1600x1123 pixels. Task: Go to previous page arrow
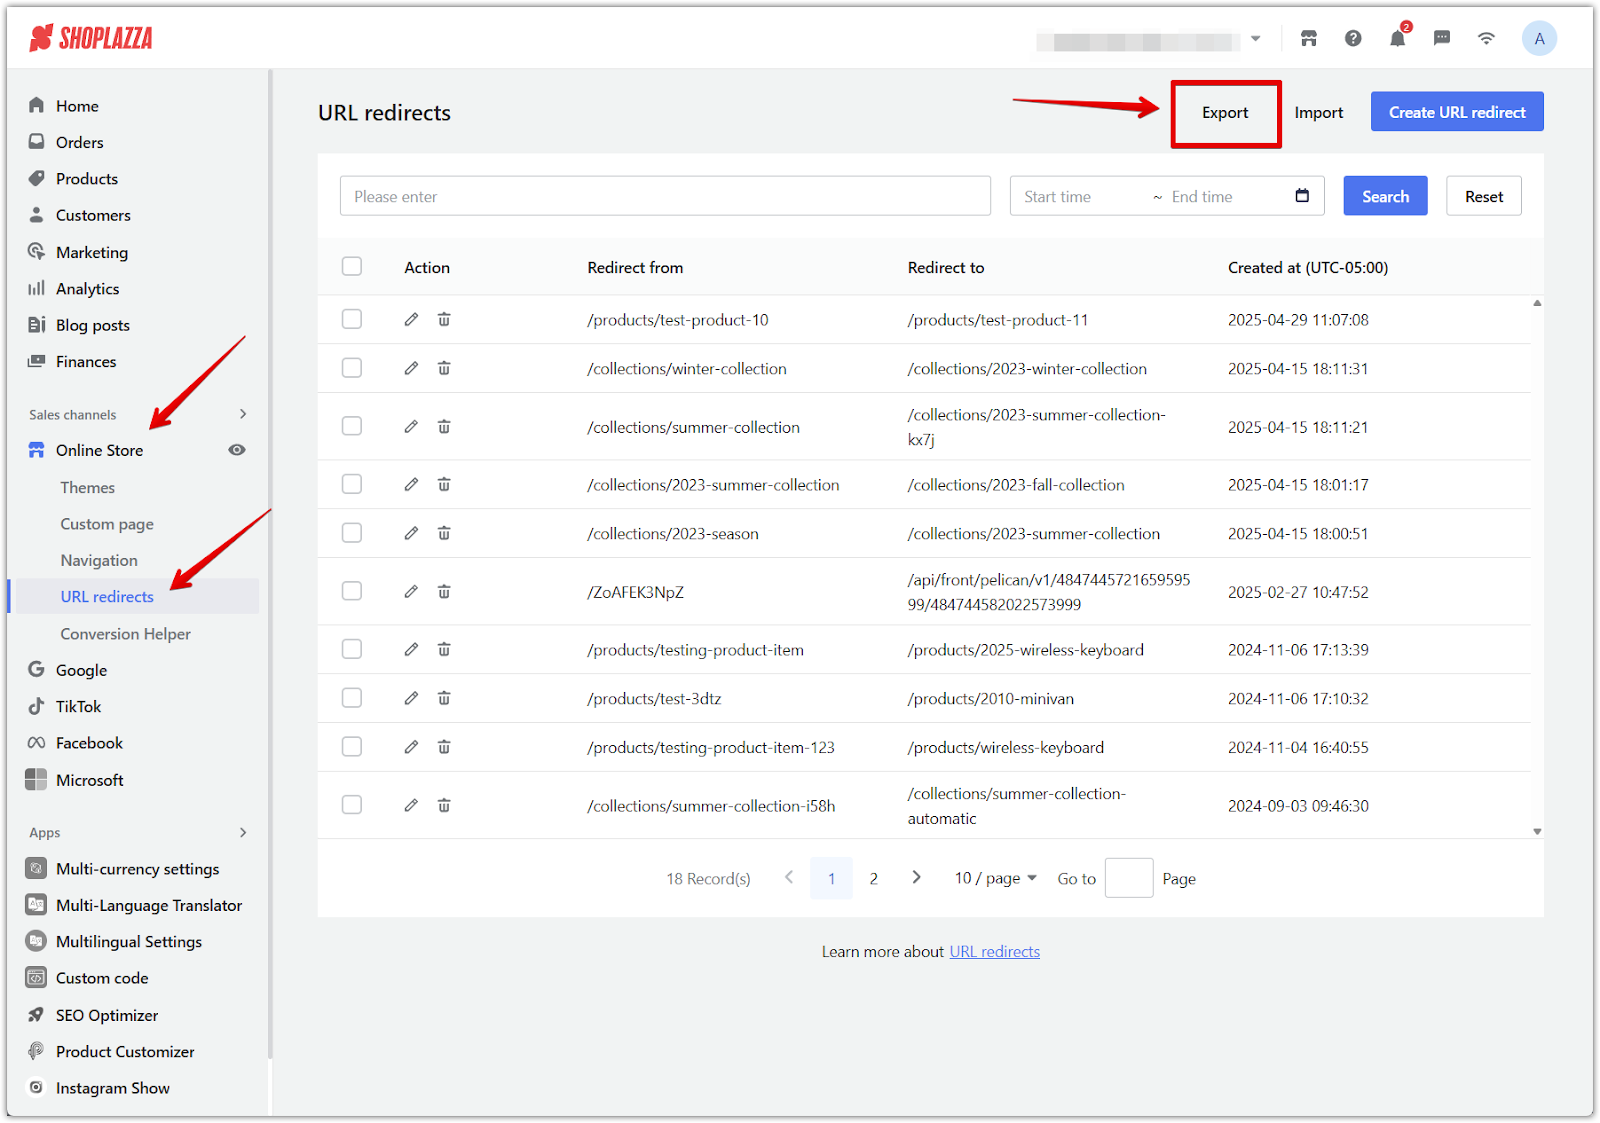[789, 877]
